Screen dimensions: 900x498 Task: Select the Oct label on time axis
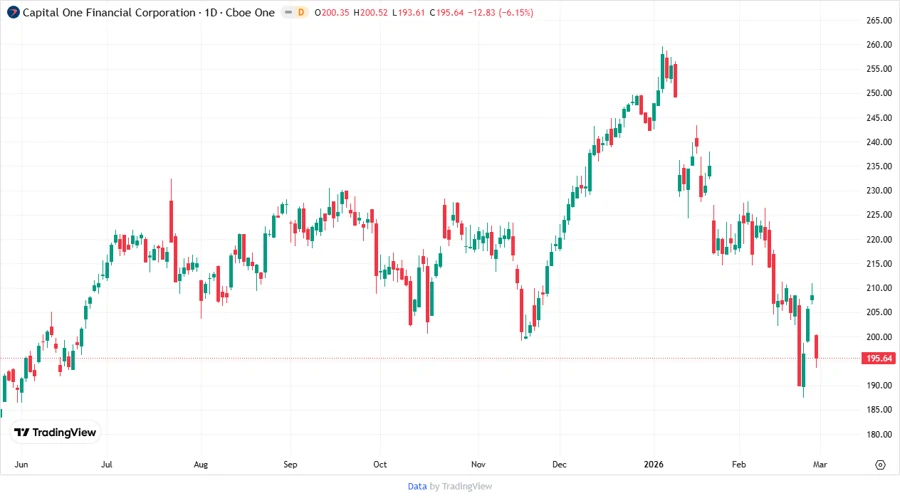(380, 464)
